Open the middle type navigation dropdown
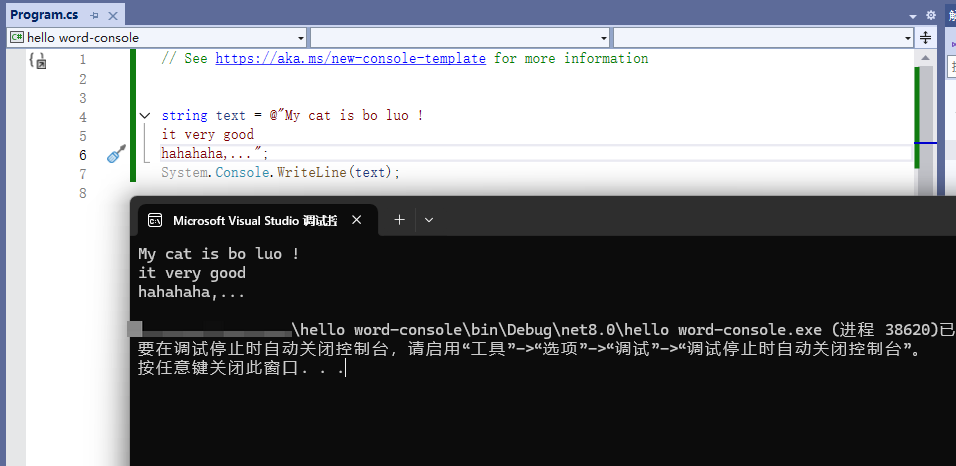The image size is (956, 466). (x=460, y=37)
